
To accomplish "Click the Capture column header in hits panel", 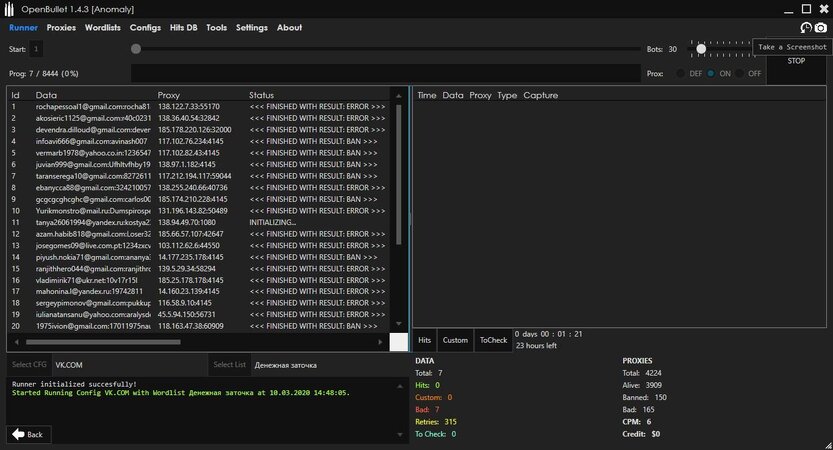I will coord(540,95).
